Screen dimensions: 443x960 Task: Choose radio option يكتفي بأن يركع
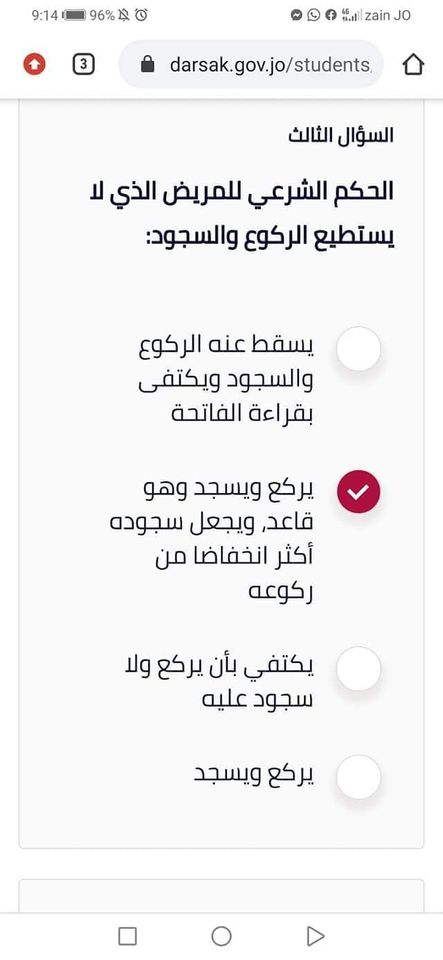coord(359,669)
